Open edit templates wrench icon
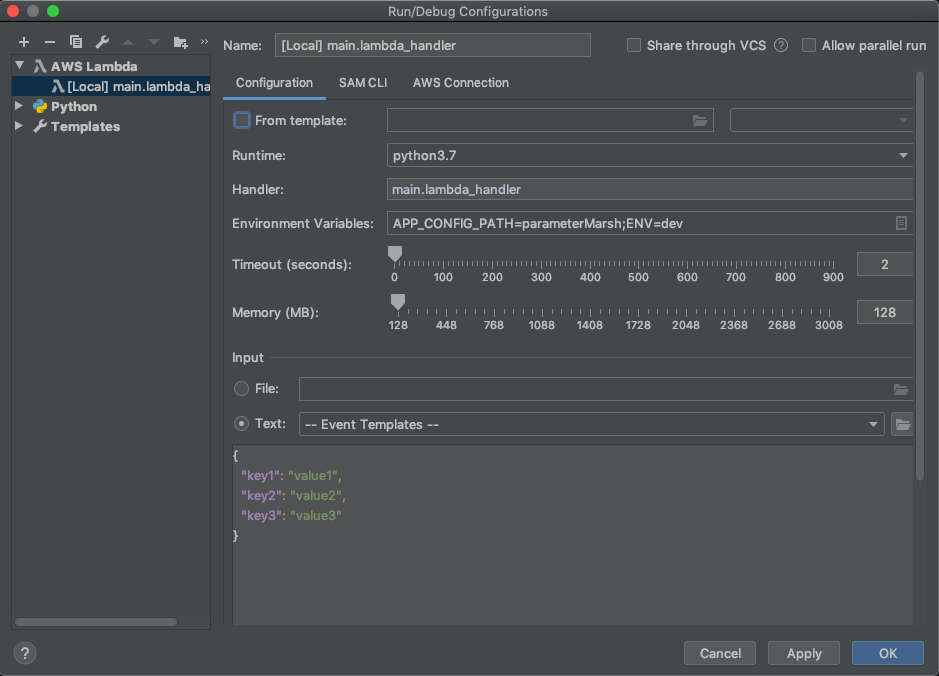The height and width of the screenshot is (676, 939). click(102, 42)
